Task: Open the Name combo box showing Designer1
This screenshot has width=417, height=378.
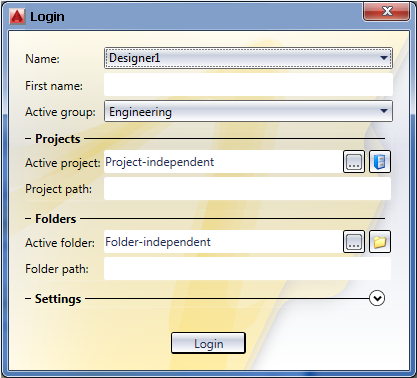Action: pos(248,58)
